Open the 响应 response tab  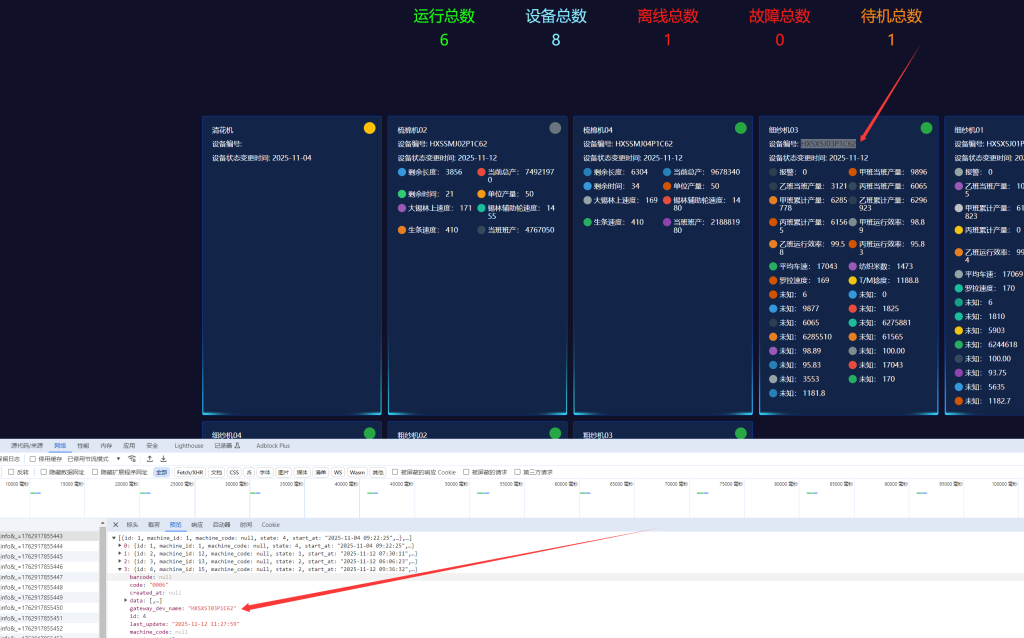pos(197,524)
